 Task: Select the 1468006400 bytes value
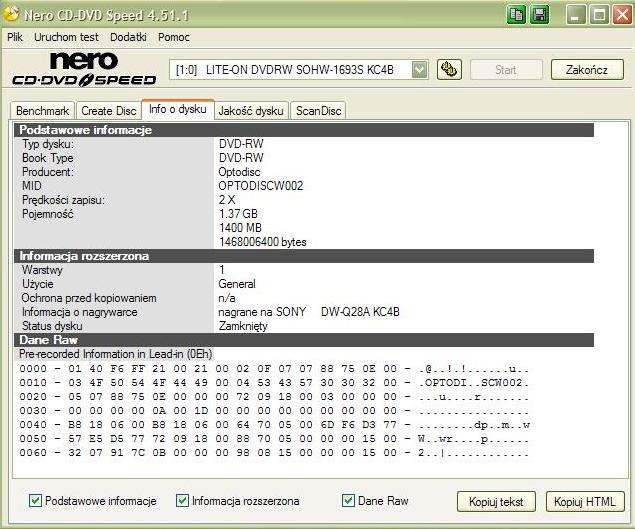[263, 242]
